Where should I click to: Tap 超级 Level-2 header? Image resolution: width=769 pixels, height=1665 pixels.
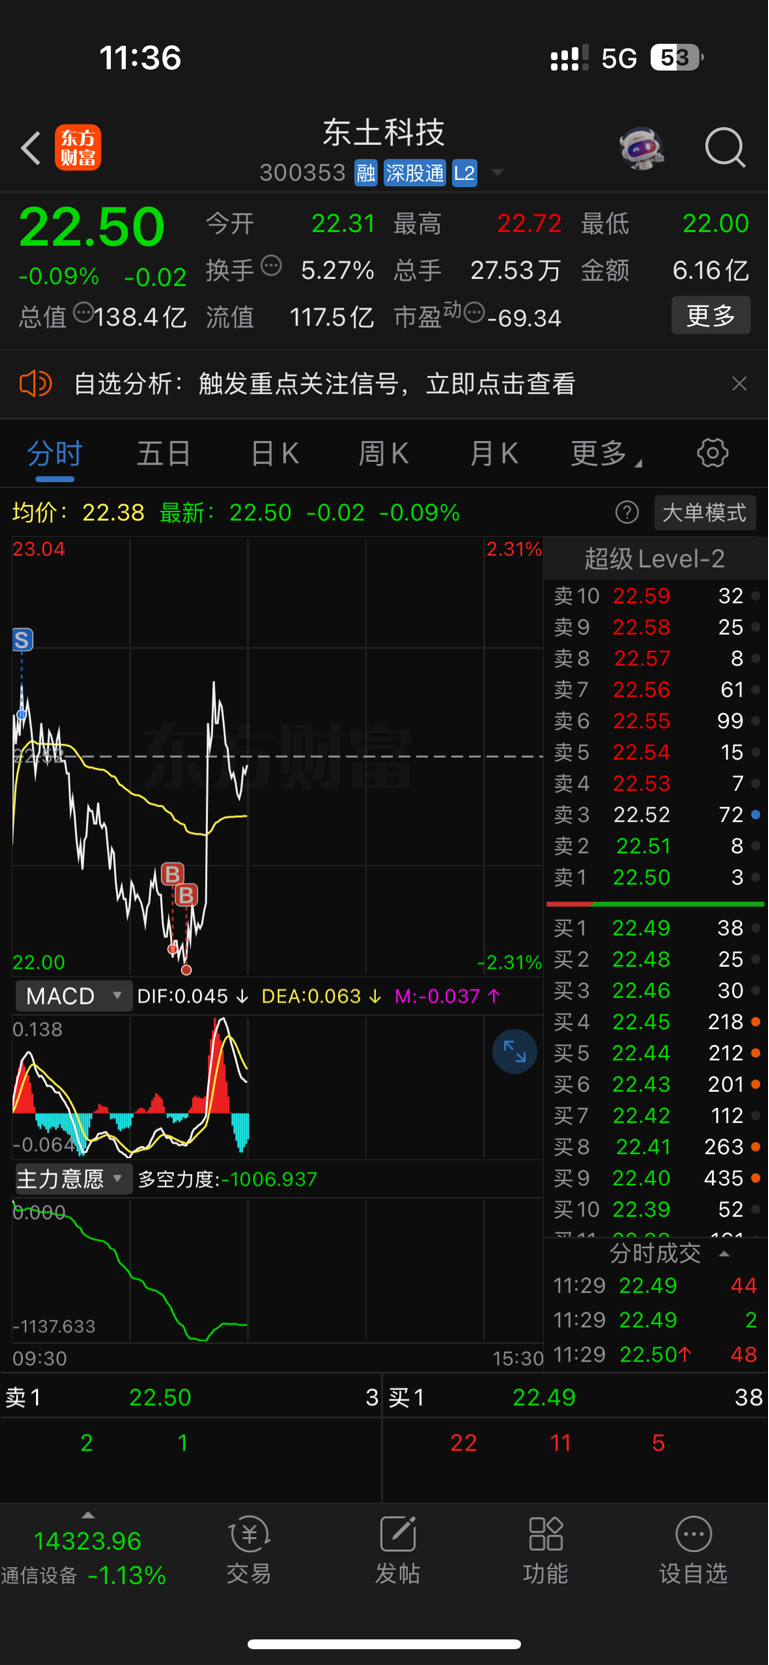[655, 559]
